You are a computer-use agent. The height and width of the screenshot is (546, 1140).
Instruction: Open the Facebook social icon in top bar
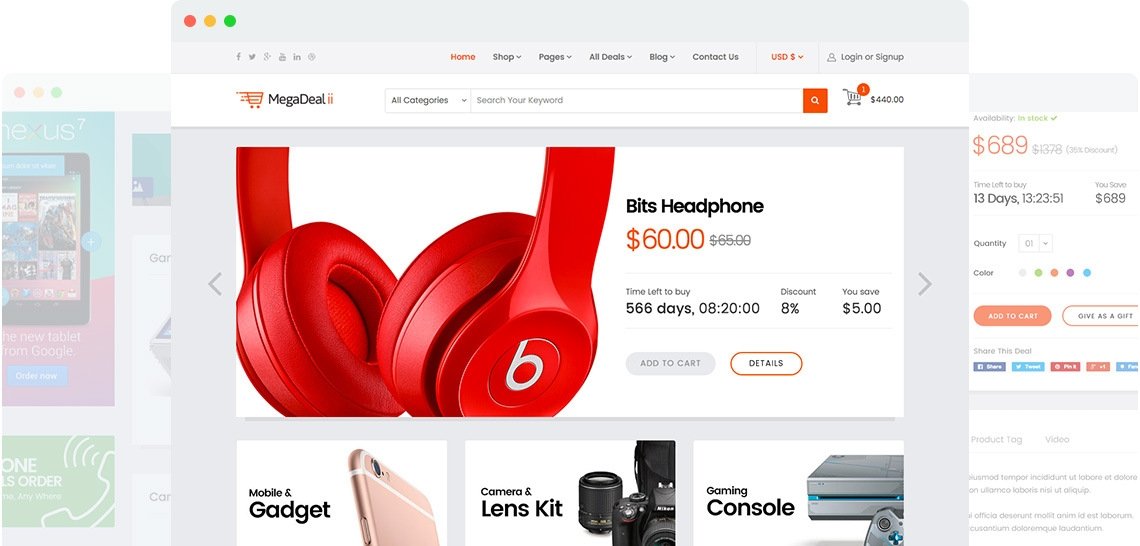point(238,57)
